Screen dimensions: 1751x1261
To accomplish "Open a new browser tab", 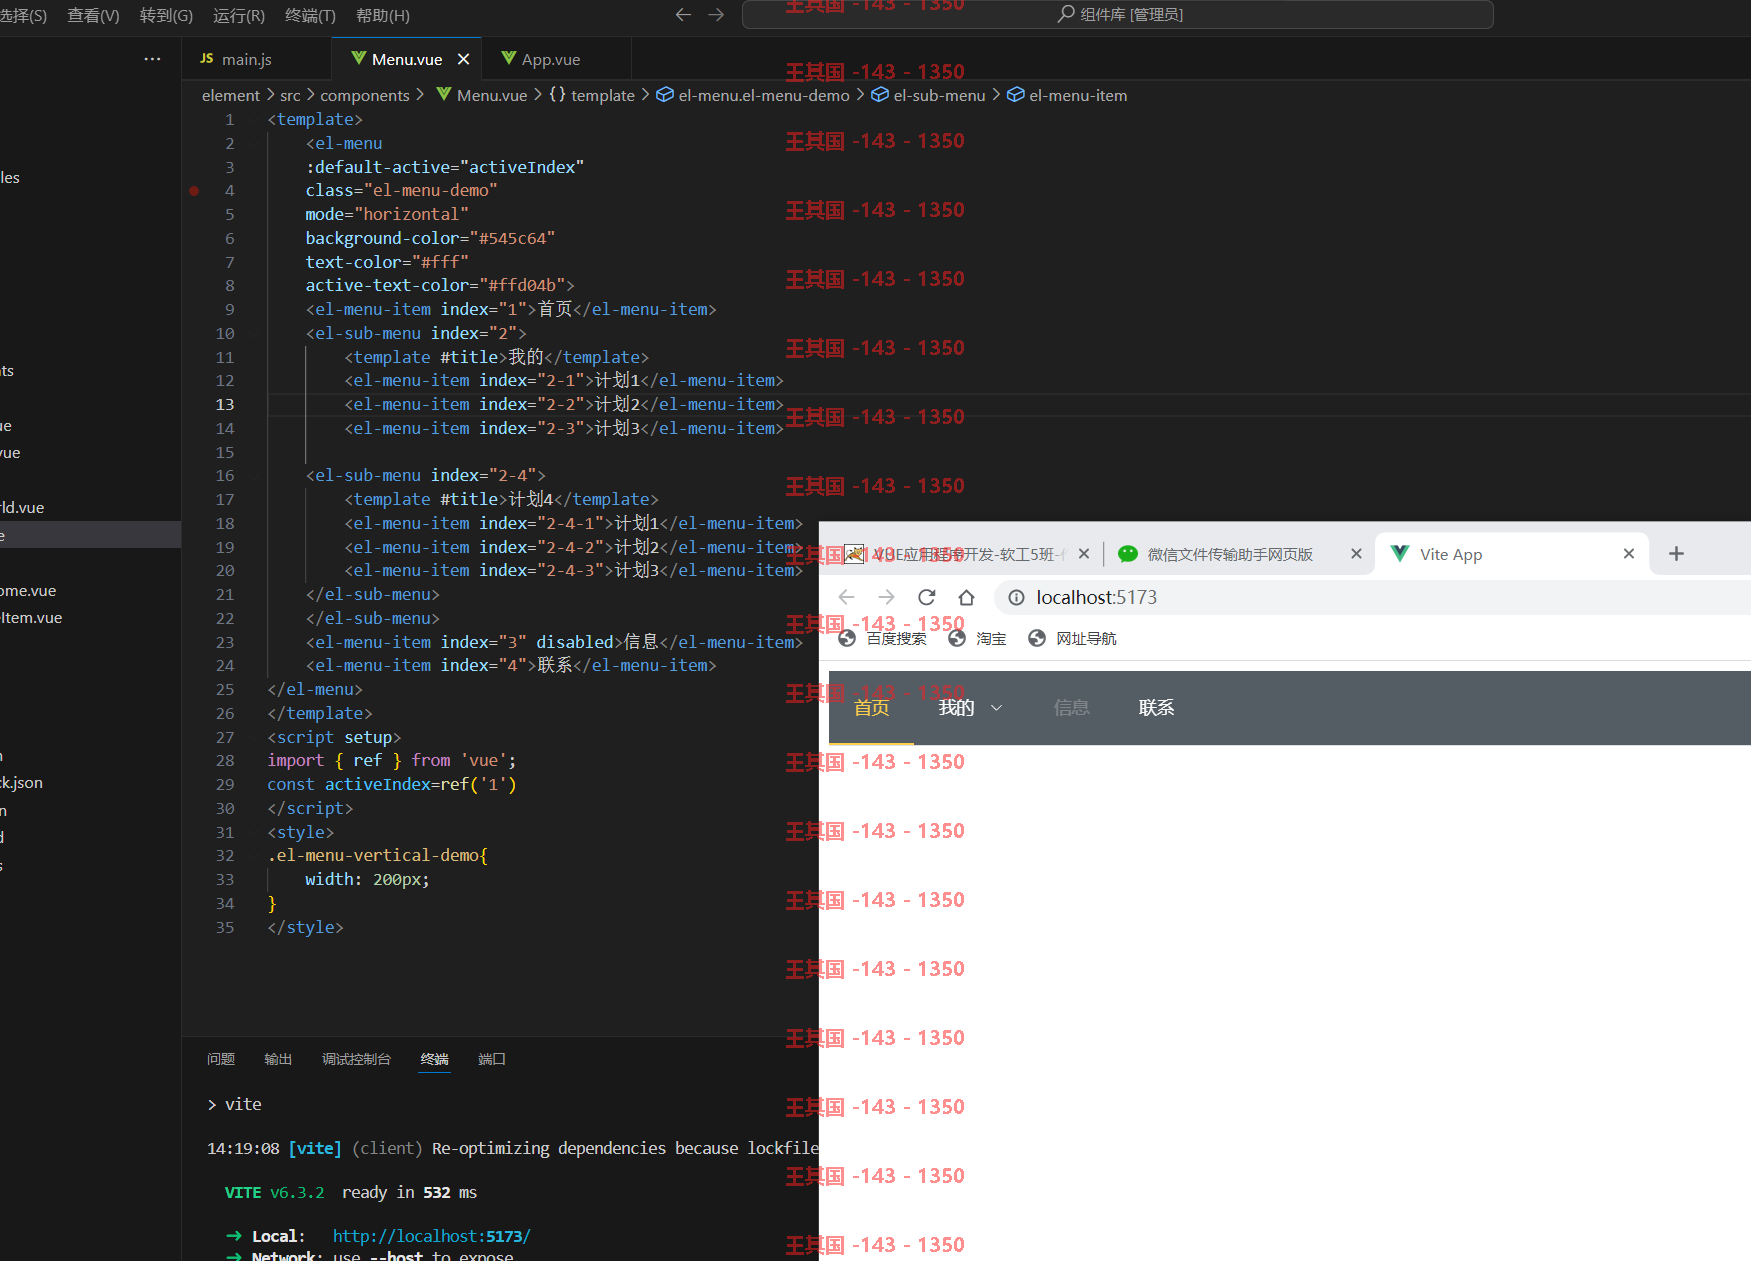I will (1677, 553).
